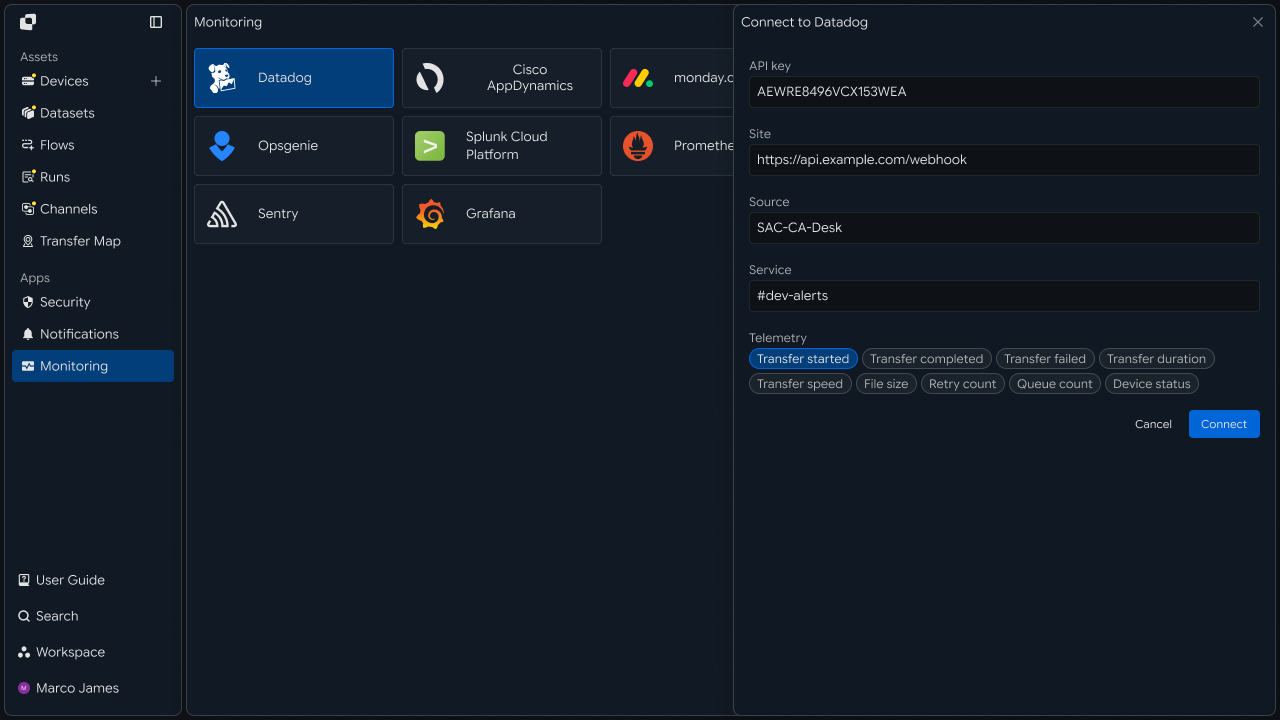Click the Flows icon in the sidebar
This screenshot has height=720, width=1280.
[28, 145]
